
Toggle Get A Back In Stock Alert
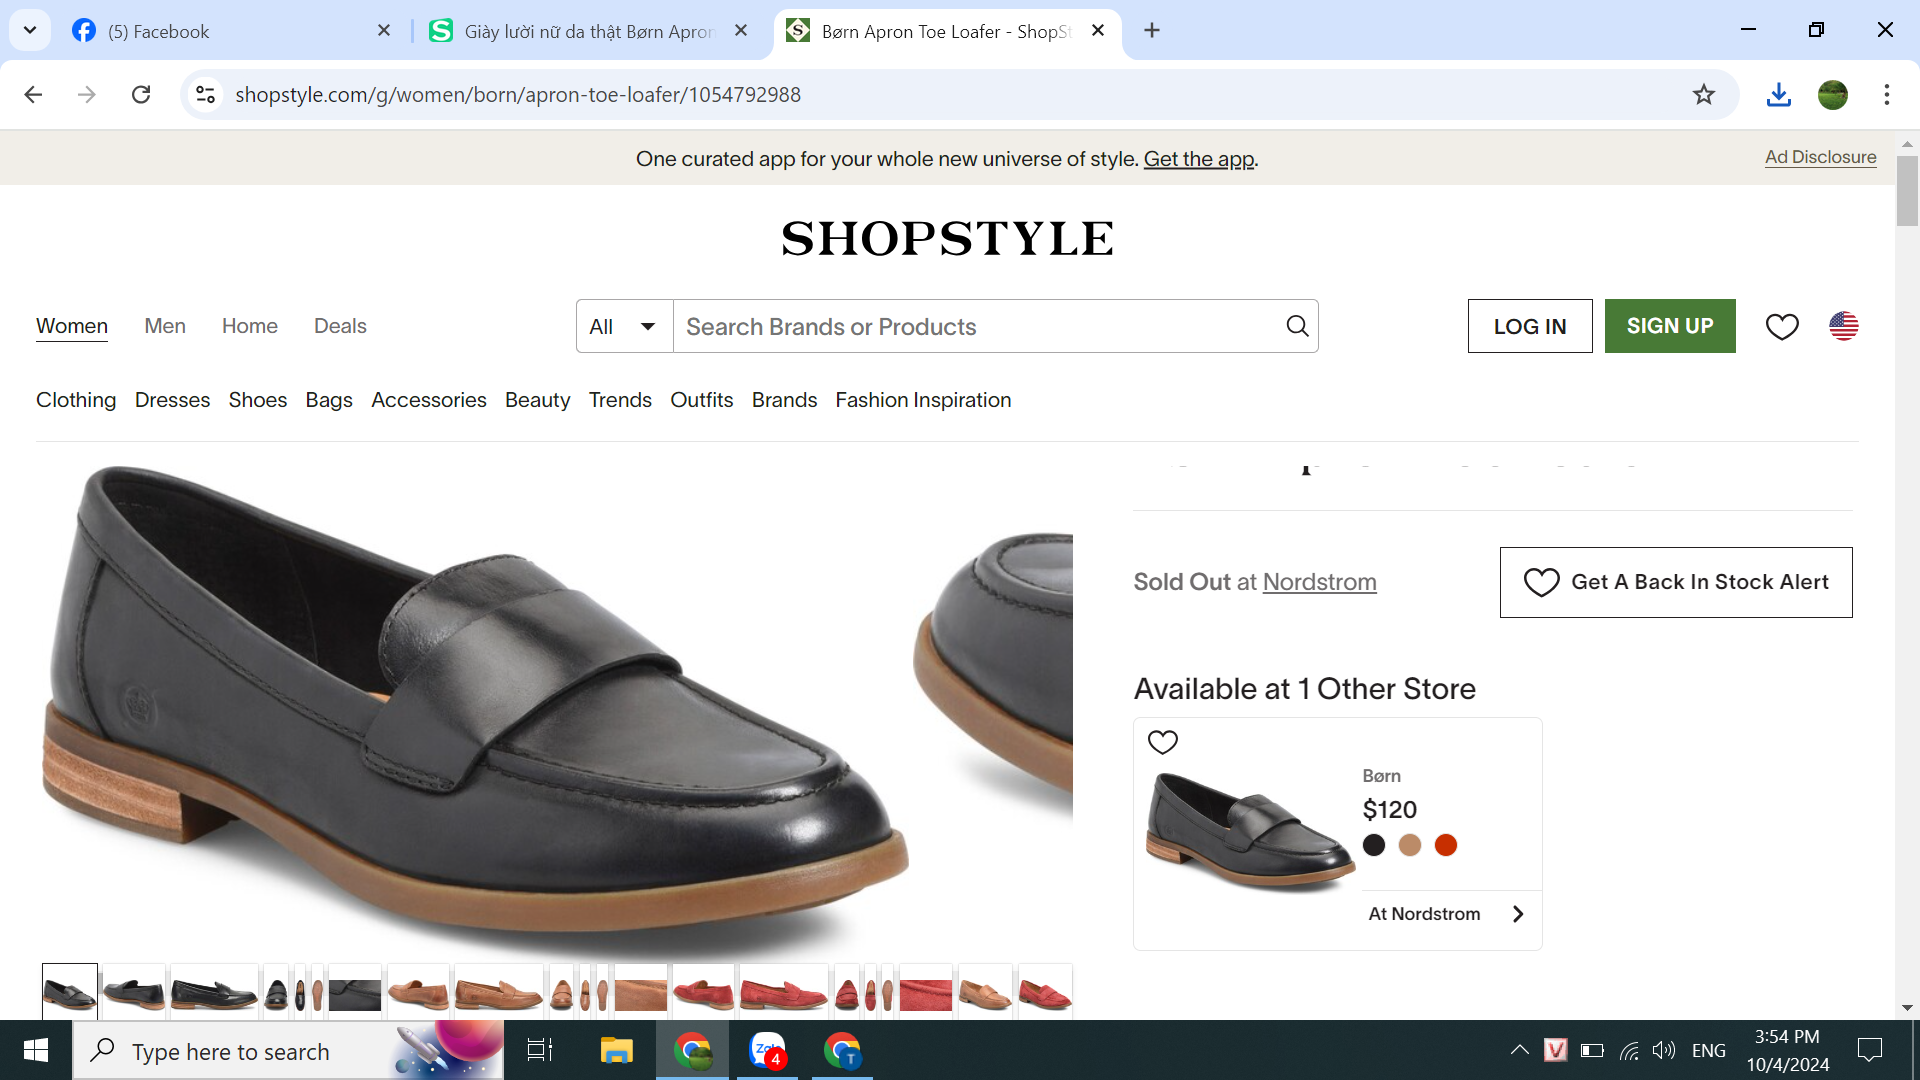(1675, 582)
